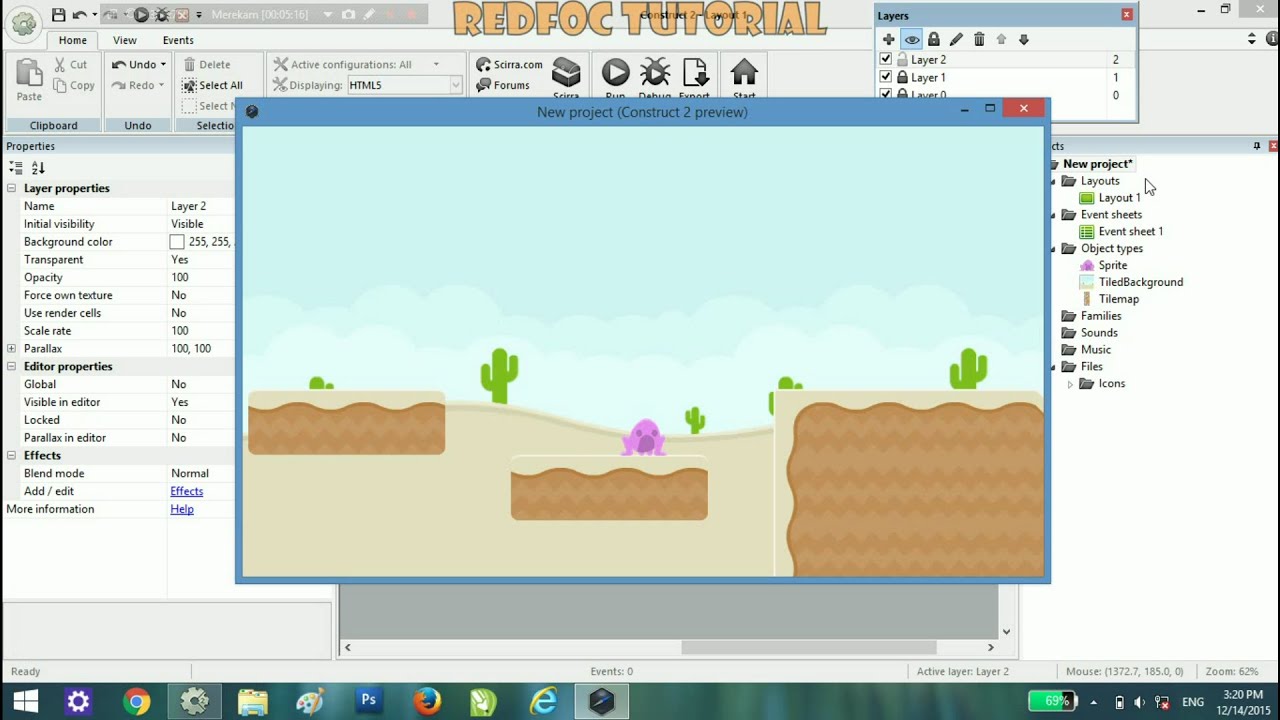Click the Help link under More information
This screenshot has width=1280, height=720.
click(x=182, y=509)
